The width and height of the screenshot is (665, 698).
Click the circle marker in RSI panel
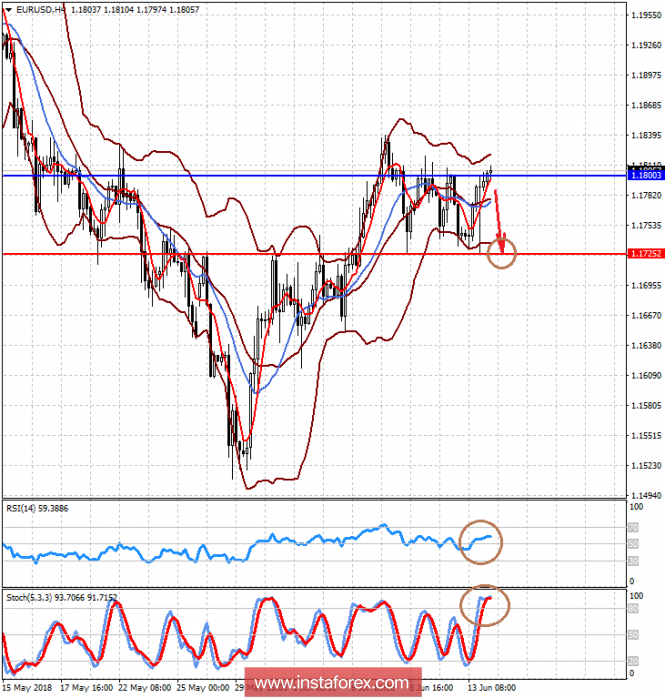481,541
